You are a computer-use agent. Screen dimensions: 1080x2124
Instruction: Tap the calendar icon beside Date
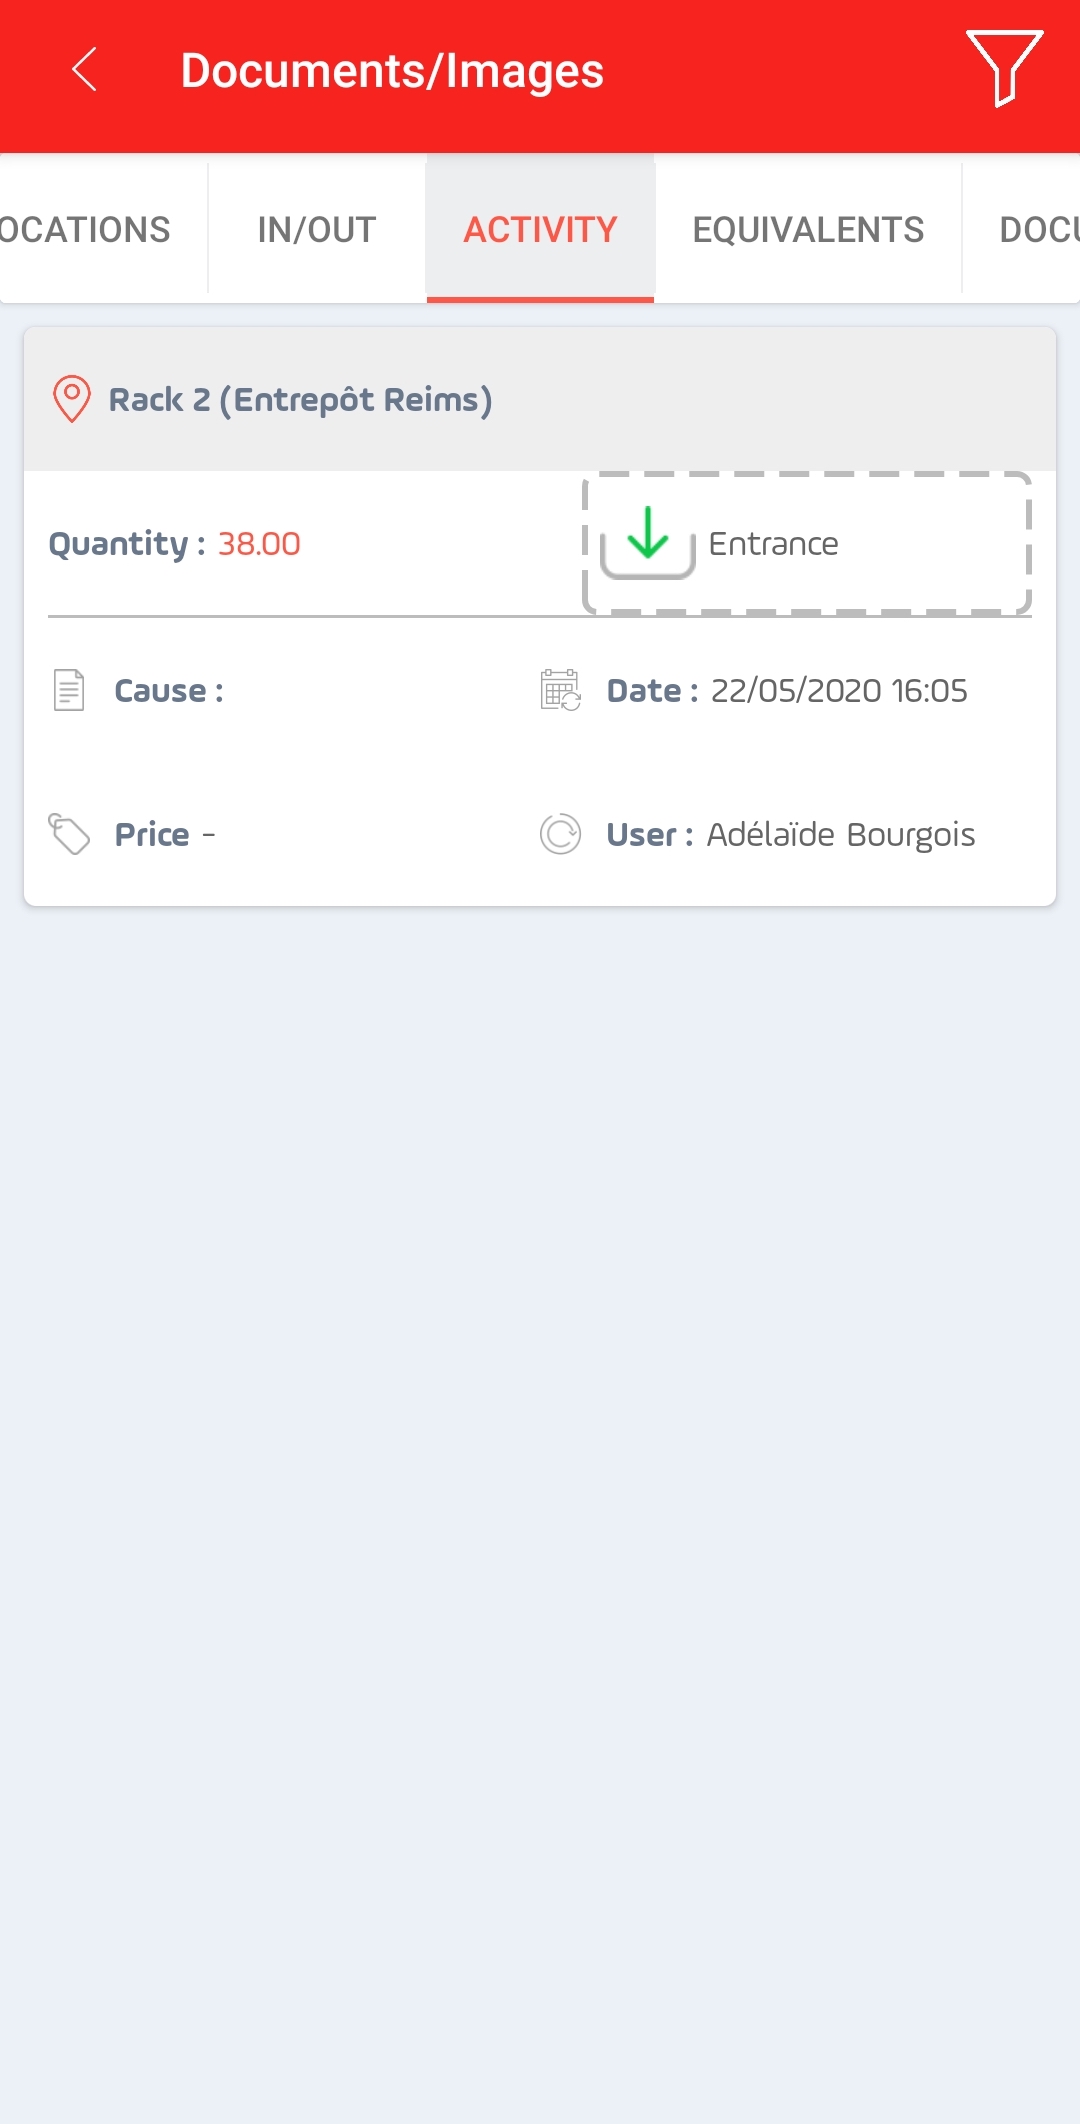point(561,690)
